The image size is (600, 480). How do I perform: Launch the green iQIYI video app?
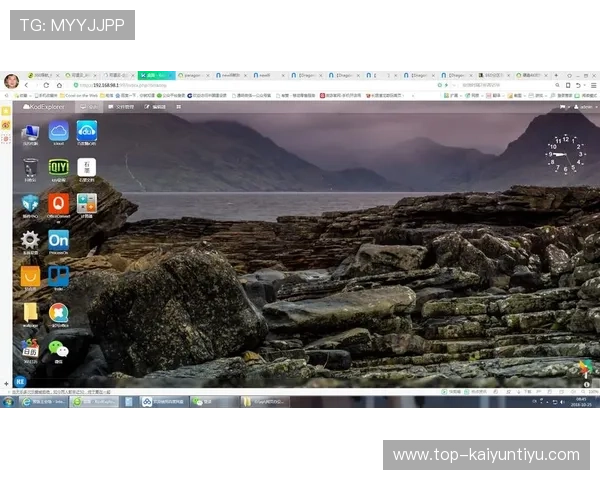point(58,167)
